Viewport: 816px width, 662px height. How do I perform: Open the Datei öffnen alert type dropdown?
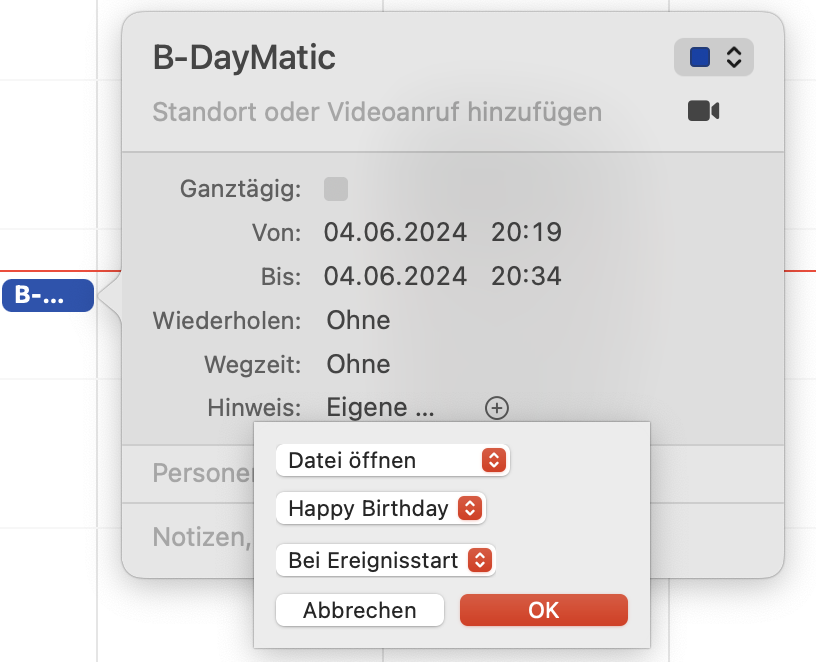click(x=392, y=460)
